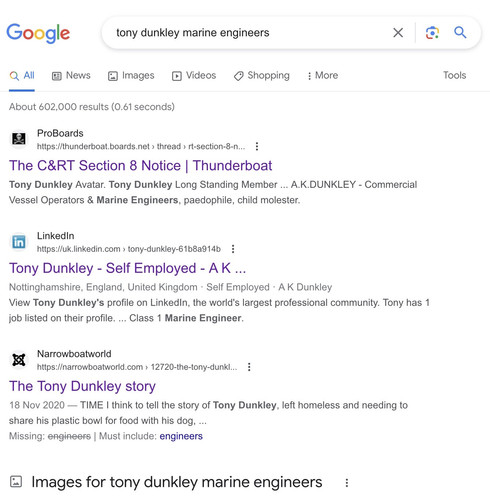The height and width of the screenshot is (500, 490).
Task: Click the blue magnifier search icon
Action: click(x=460, y=32)
